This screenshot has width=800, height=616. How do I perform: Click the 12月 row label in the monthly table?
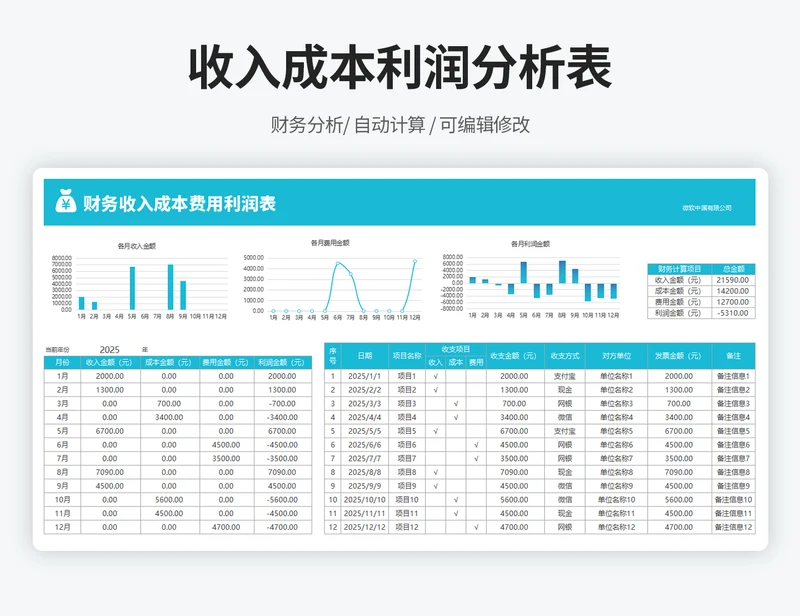(62, 527)
